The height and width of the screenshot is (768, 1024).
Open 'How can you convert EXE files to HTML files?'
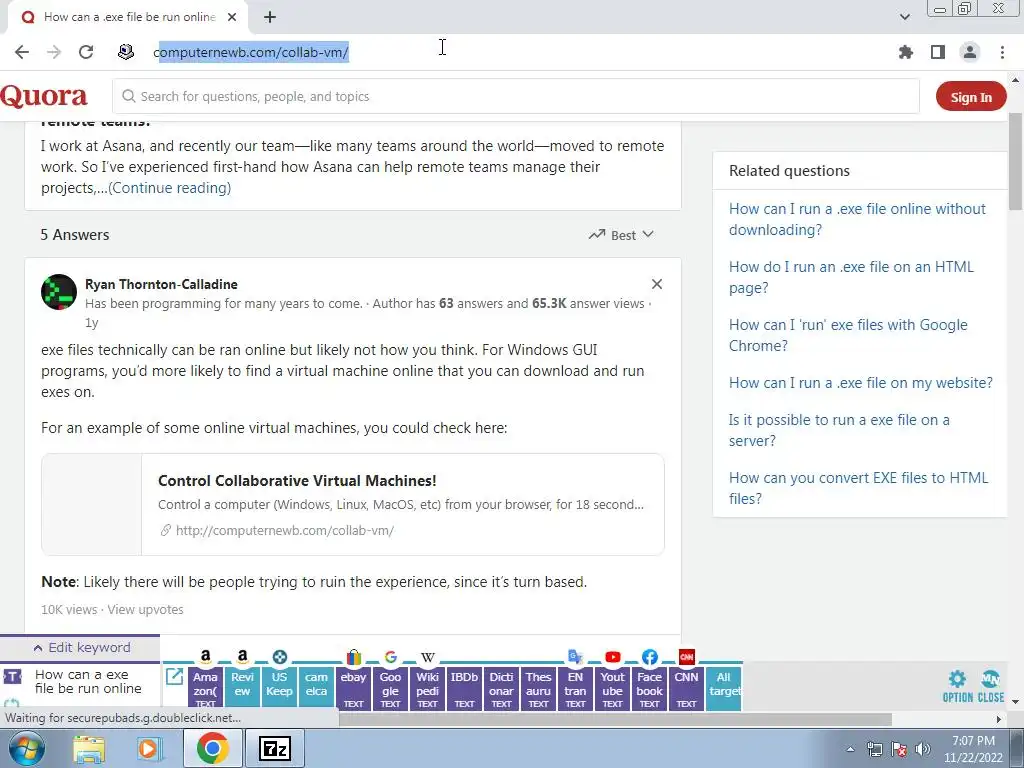858,488
